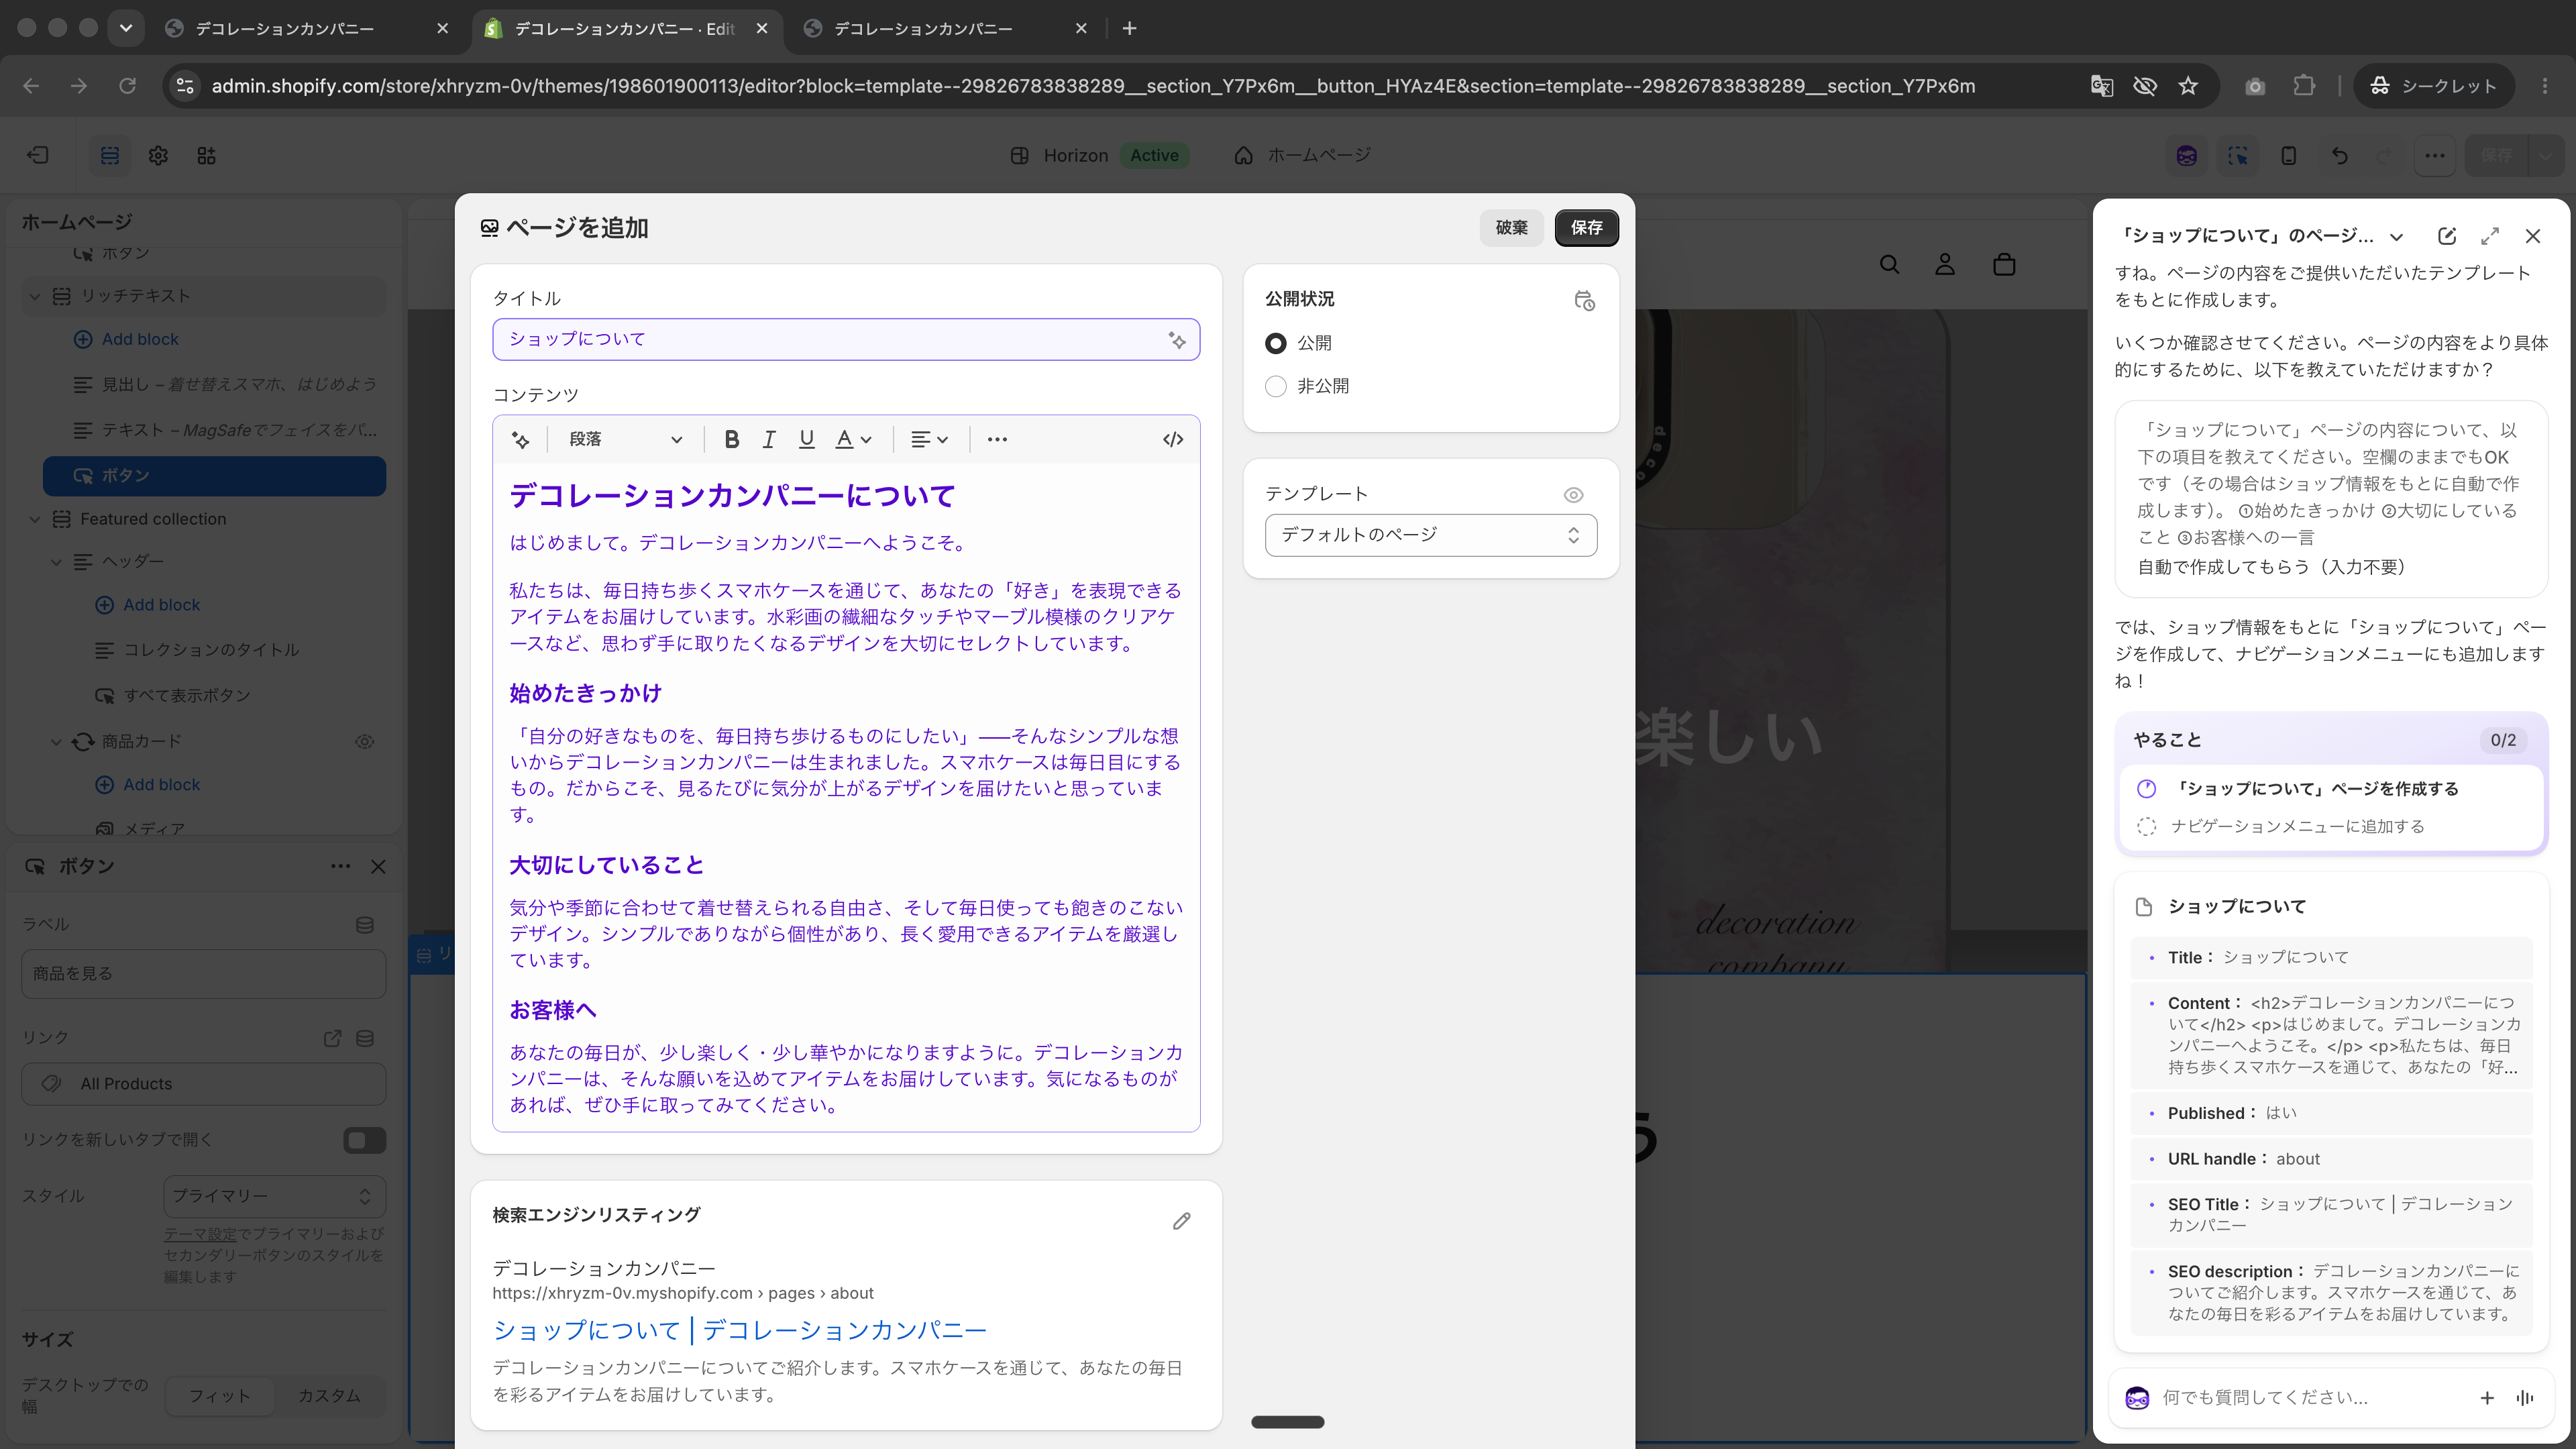The image size is (2576, 1449).
Task: Show more editor options (three dots)
Action: click(997, 439)
